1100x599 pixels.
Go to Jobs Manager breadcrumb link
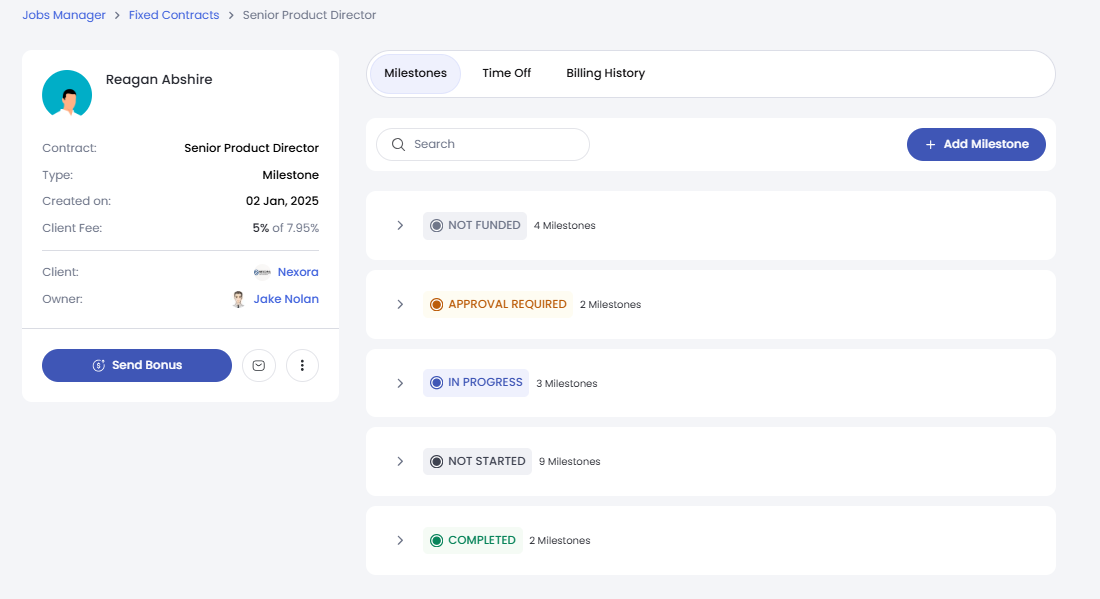pos(64,16)
